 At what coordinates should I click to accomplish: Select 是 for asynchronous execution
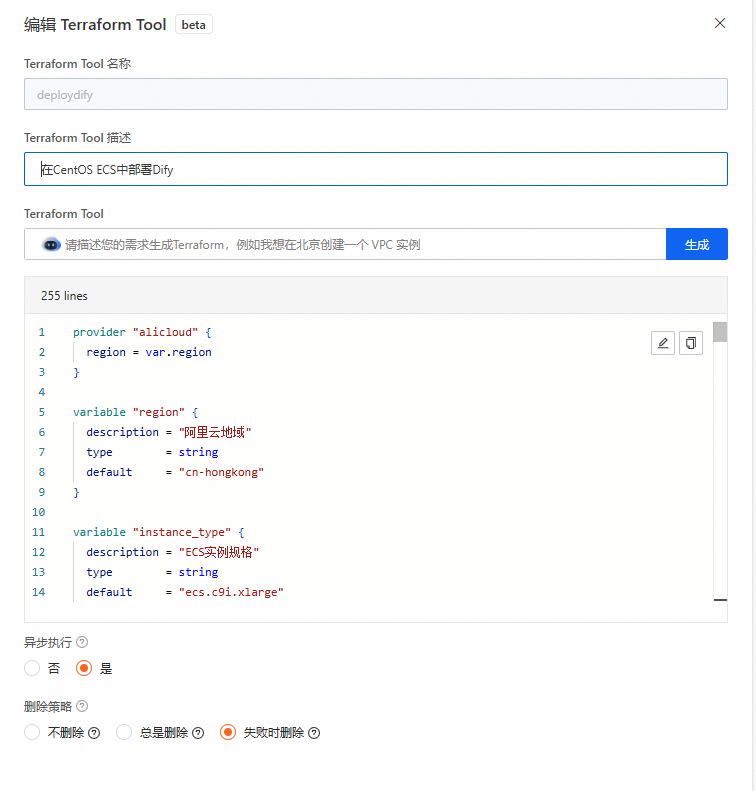click(84, 668)
